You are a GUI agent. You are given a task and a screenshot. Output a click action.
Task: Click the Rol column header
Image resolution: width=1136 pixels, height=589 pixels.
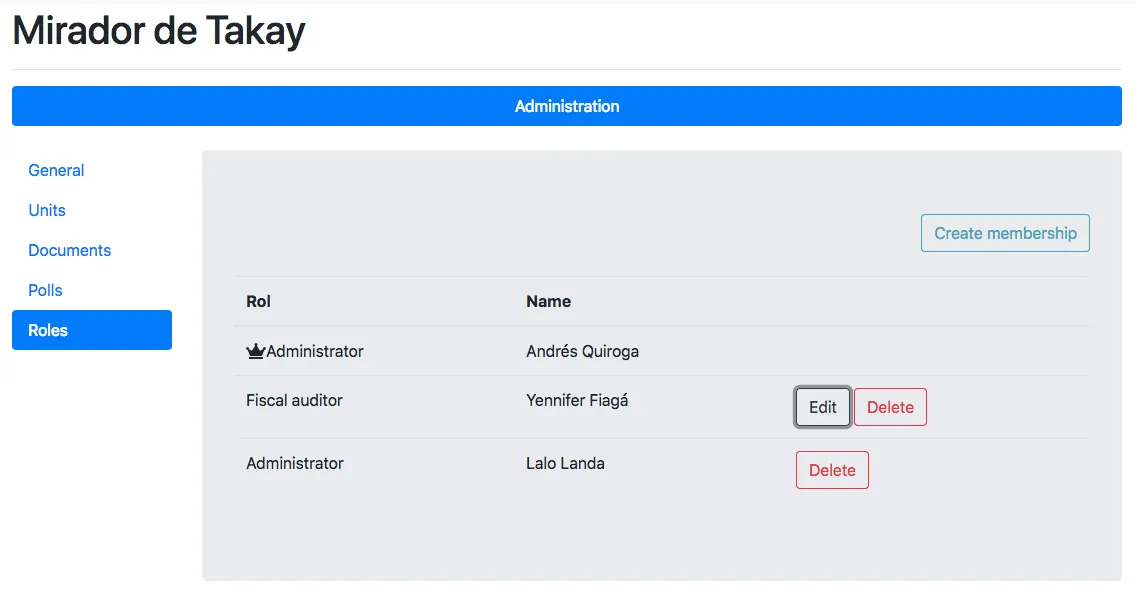click(x=258, y=301)
